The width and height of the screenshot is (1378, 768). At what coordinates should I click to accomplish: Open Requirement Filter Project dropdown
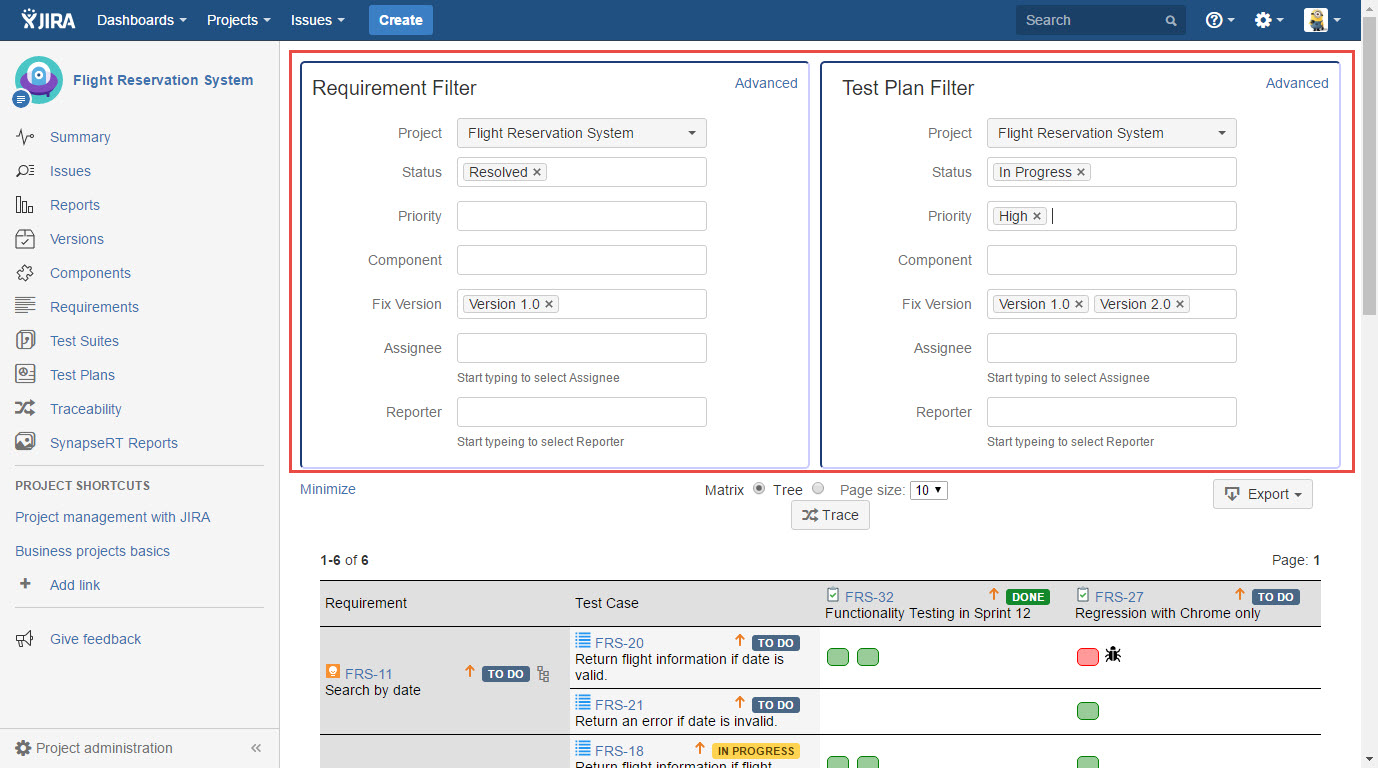tap(582, 133)
